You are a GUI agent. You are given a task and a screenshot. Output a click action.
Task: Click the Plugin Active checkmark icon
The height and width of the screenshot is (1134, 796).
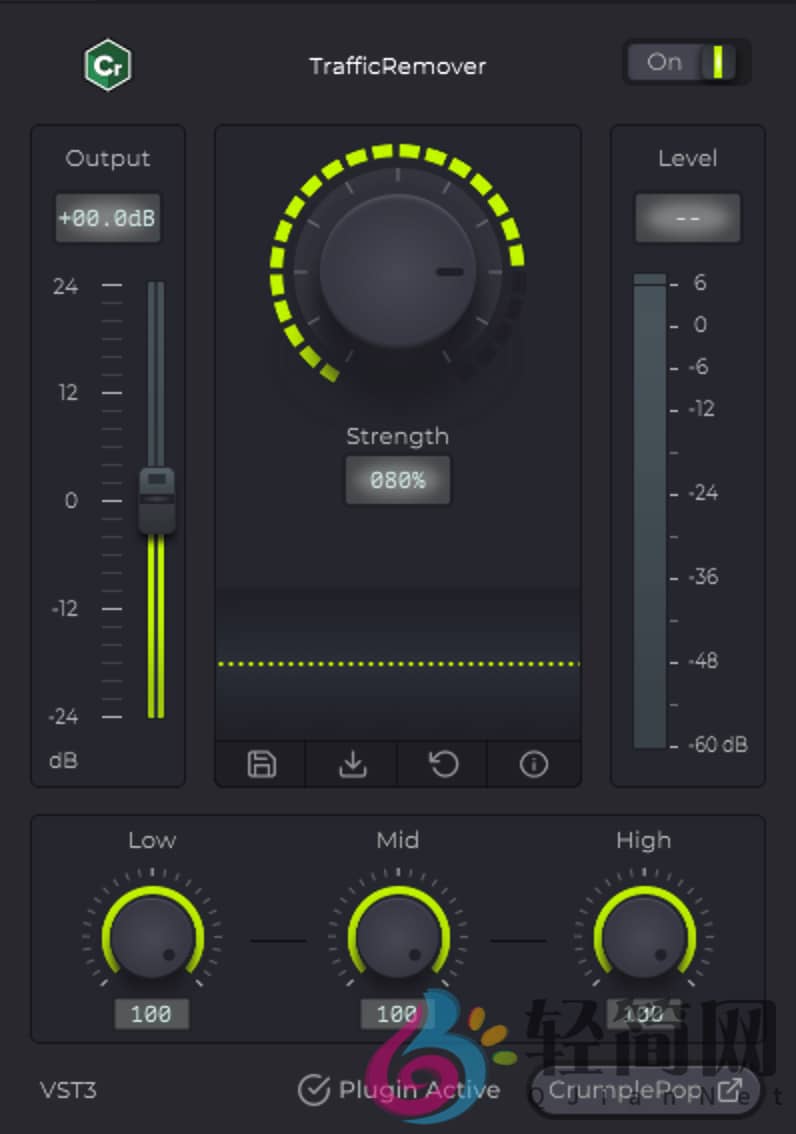click(314, 1090)
